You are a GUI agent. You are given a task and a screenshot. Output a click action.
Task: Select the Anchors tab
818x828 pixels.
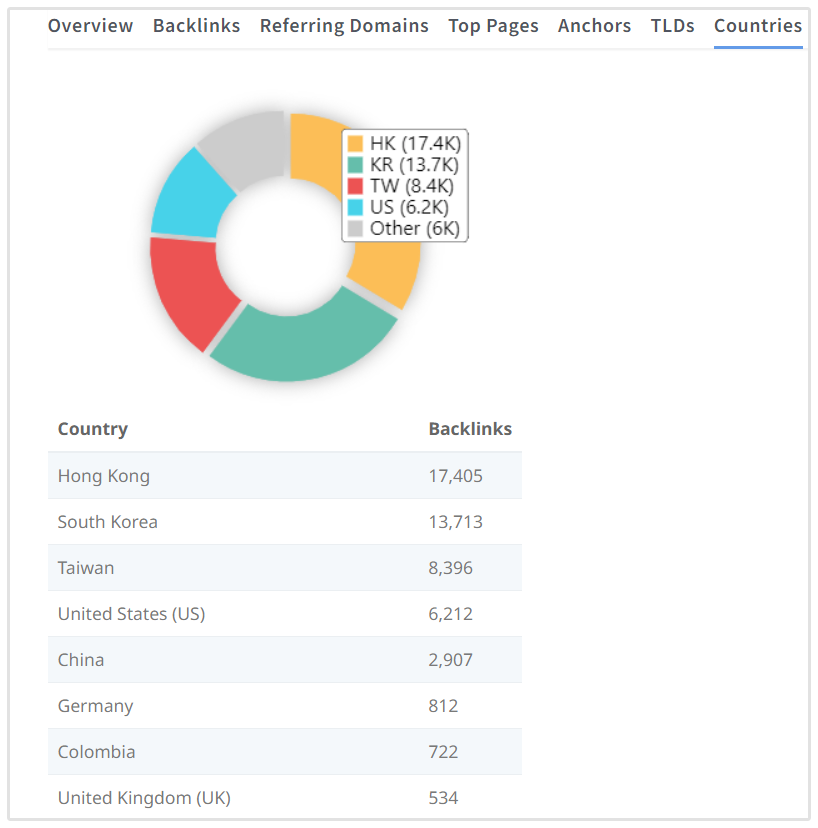pos(594,26)
